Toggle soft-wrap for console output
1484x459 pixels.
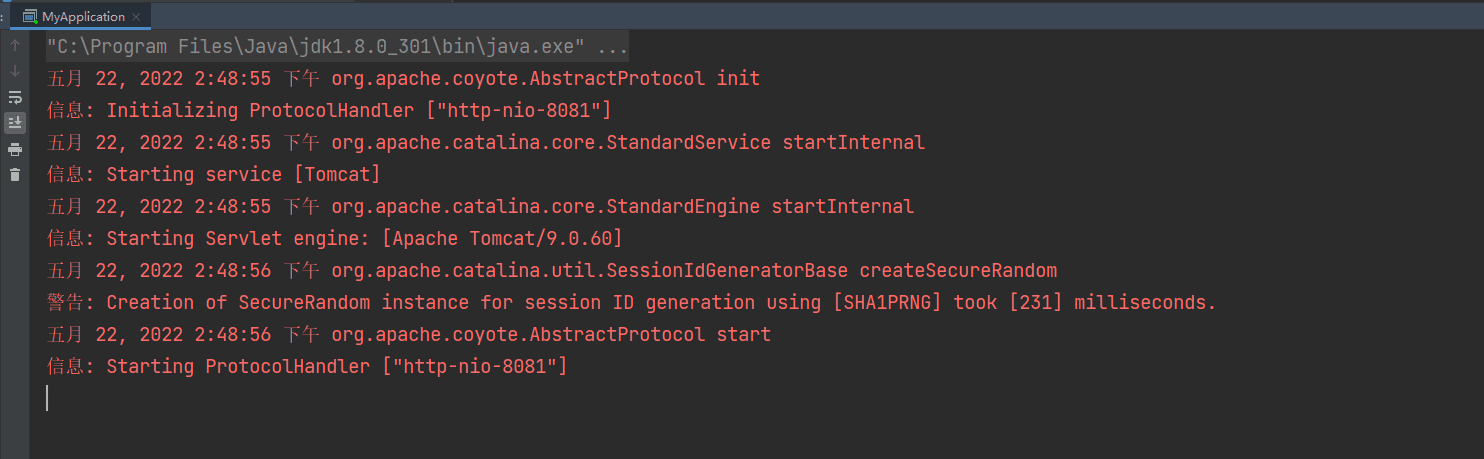[x=15, y=98]
